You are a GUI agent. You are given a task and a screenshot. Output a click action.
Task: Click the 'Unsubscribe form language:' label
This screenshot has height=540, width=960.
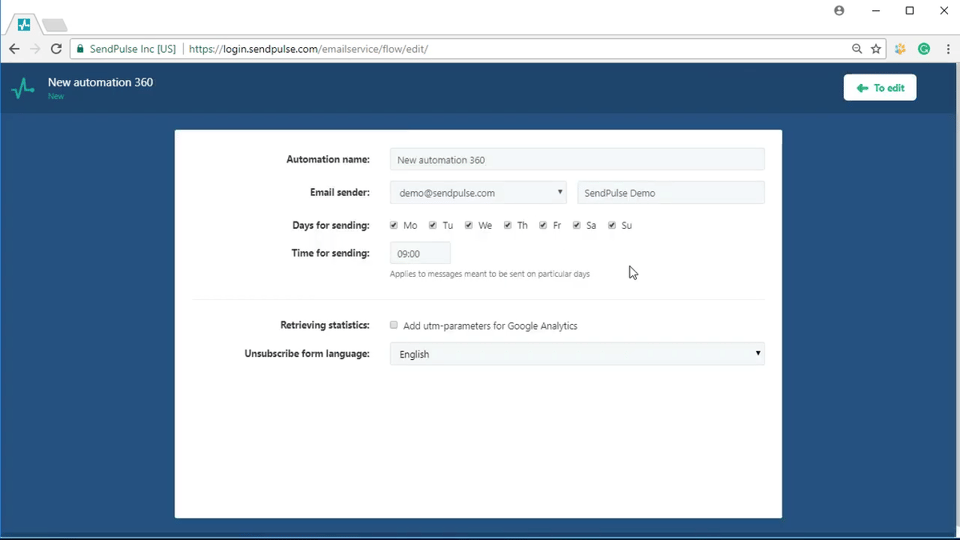point(307,353)
